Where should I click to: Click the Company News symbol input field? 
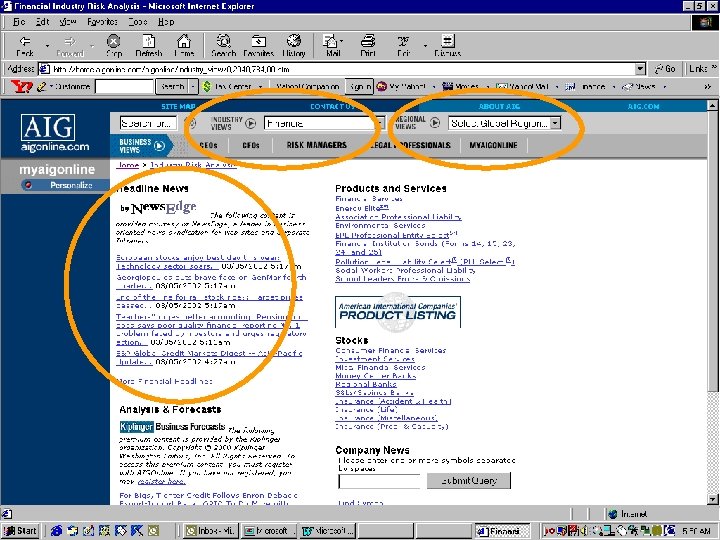point(379,481)
